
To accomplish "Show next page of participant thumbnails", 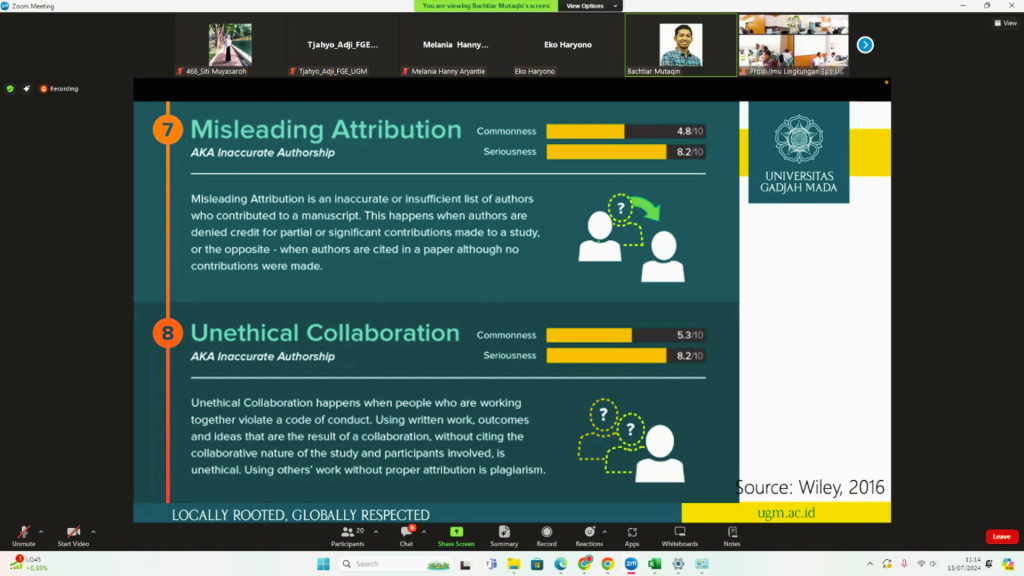I will (x=866, y=44).
